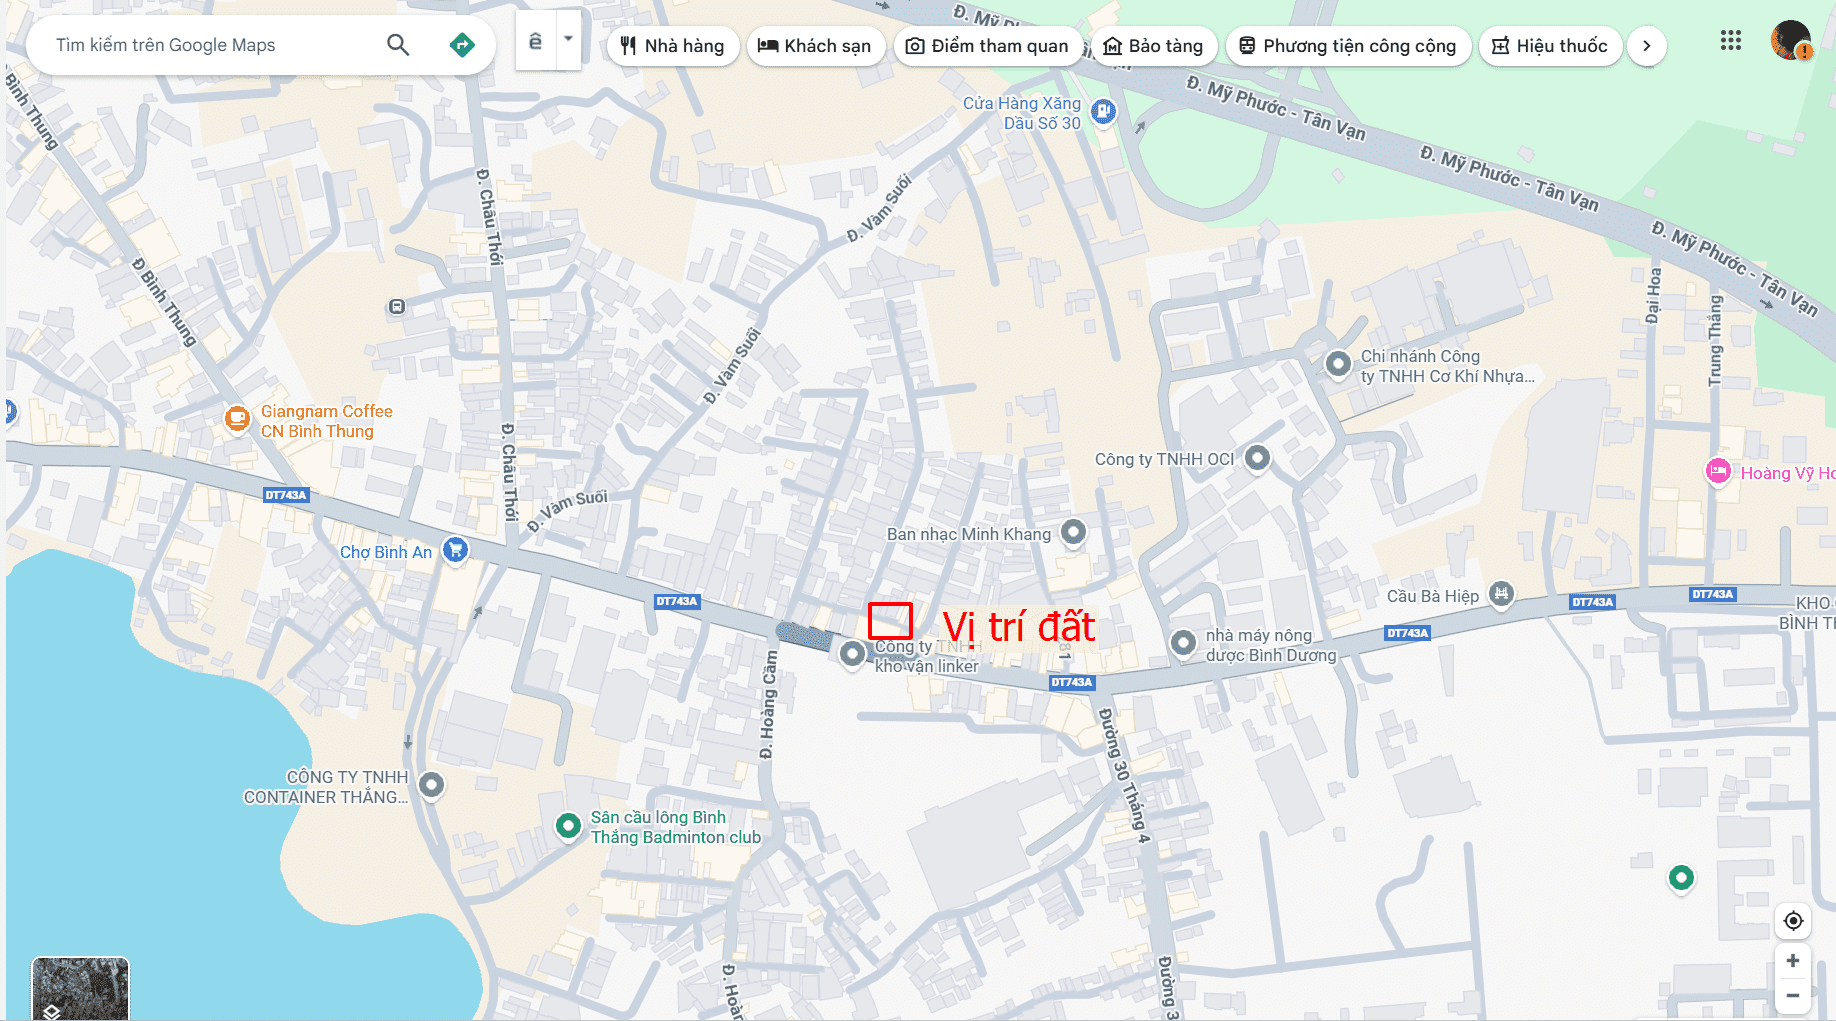Show more category chips with the chevron
This screenshot has width=1836, height=1021.
tap(1647, 46)
